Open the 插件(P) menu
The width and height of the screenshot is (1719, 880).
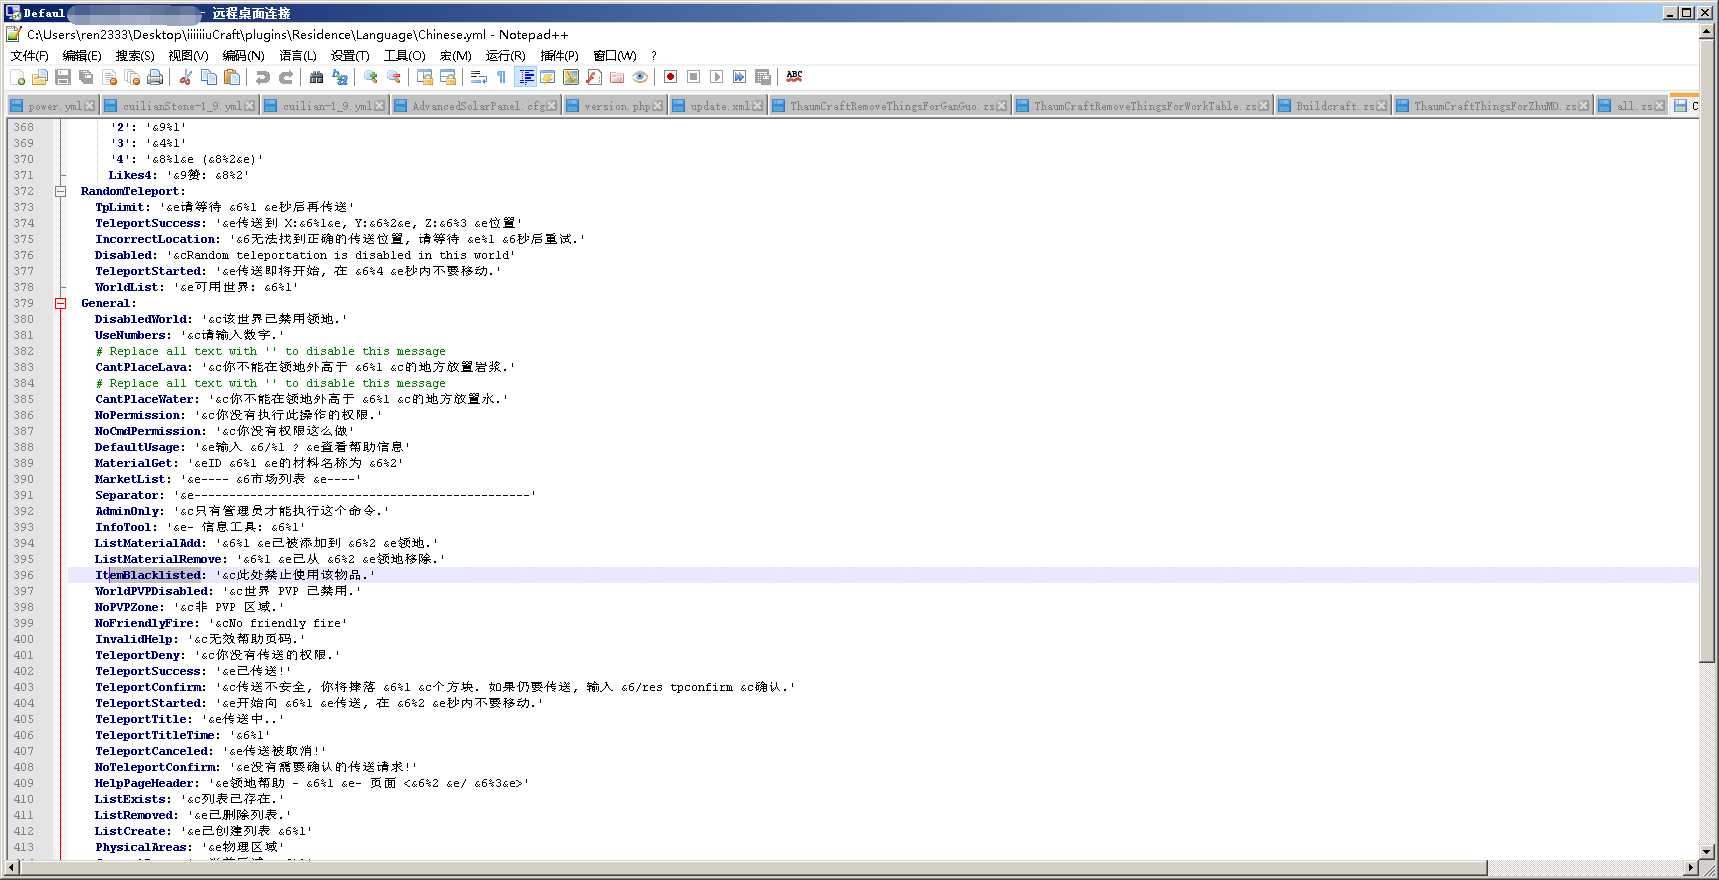pyautogui.click(x=559, y=56)
